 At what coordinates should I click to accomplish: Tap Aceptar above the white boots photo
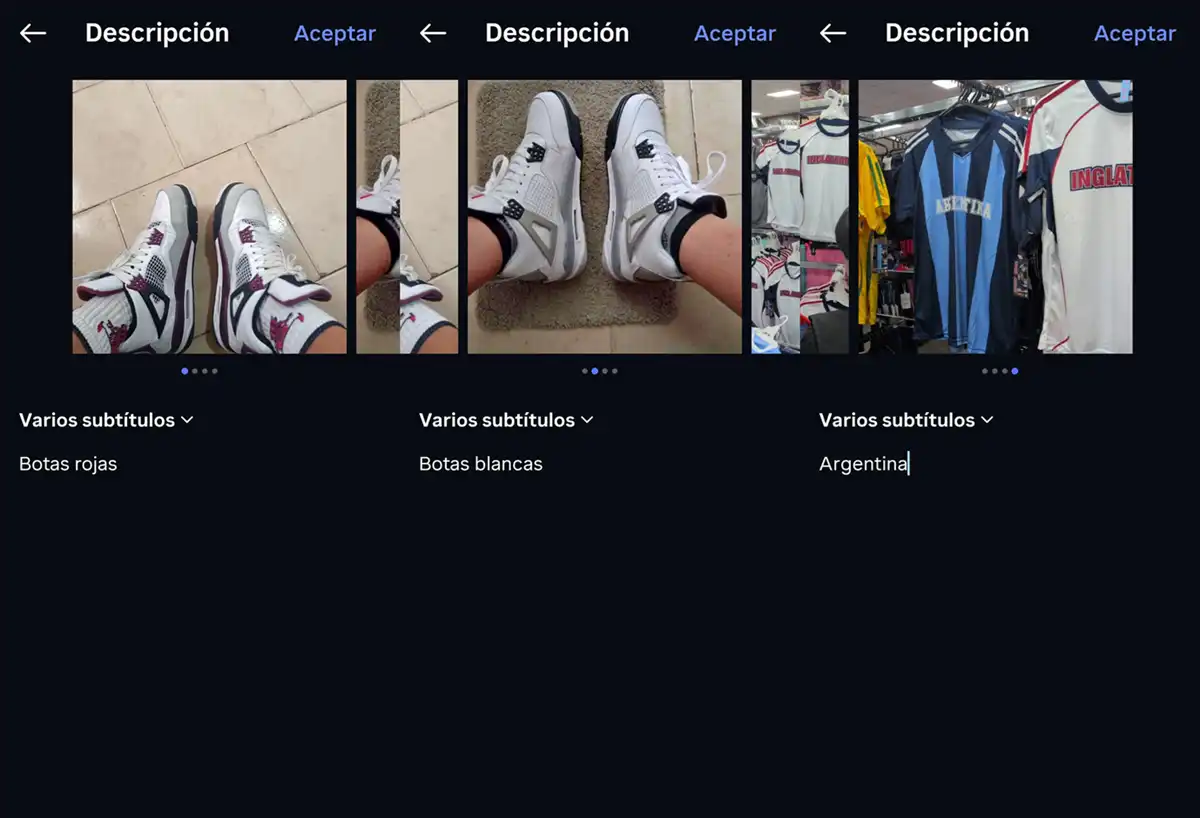(735, 33)
